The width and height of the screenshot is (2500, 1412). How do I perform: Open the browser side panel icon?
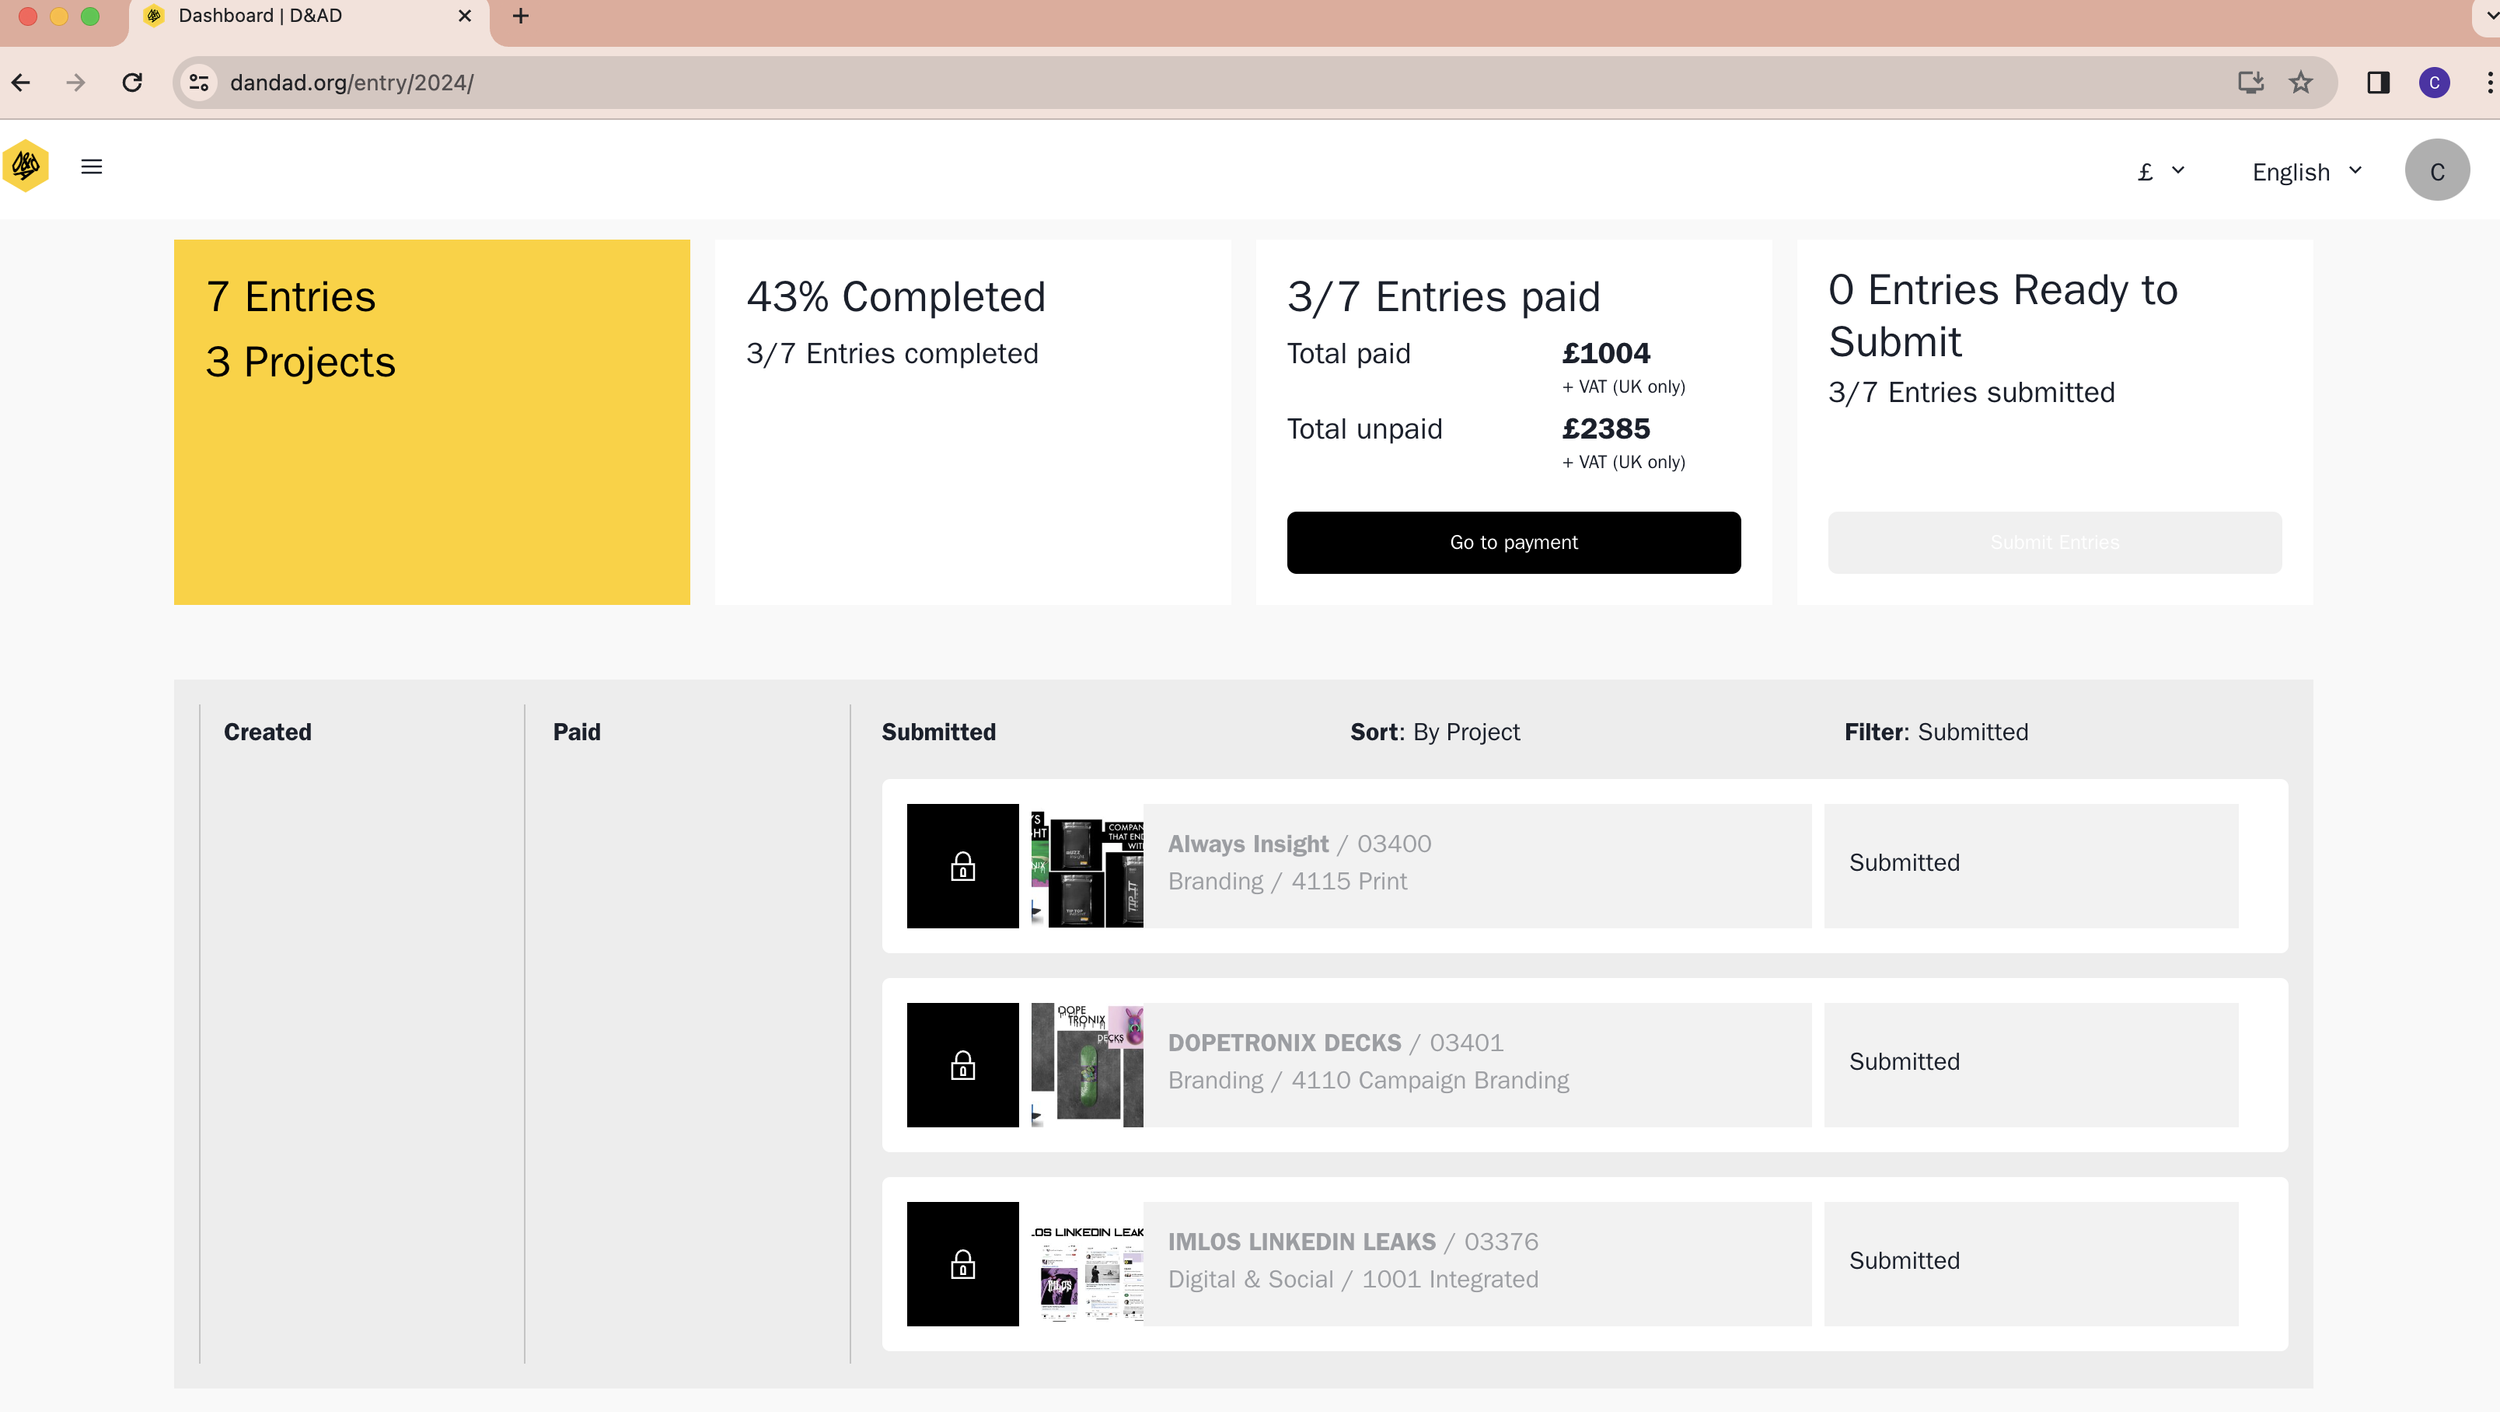(x=2378, y=83)
